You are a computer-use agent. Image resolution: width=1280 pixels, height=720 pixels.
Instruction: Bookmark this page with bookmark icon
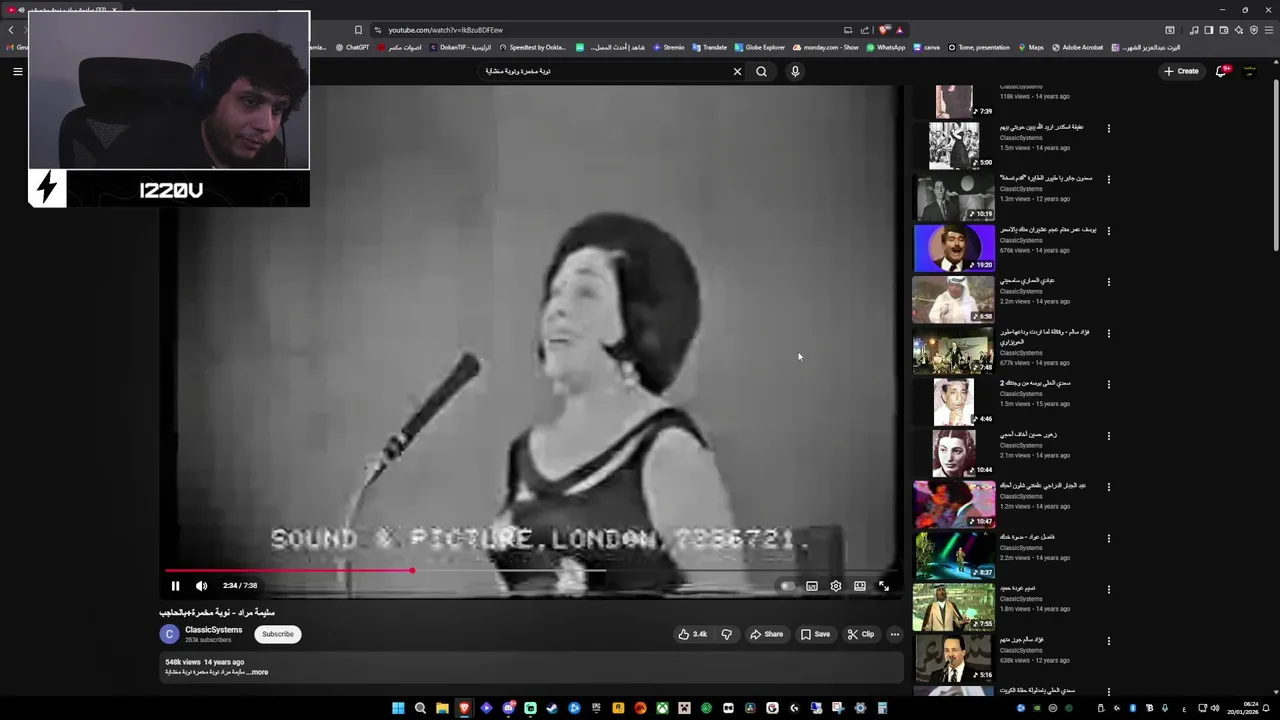click(358, 30)
